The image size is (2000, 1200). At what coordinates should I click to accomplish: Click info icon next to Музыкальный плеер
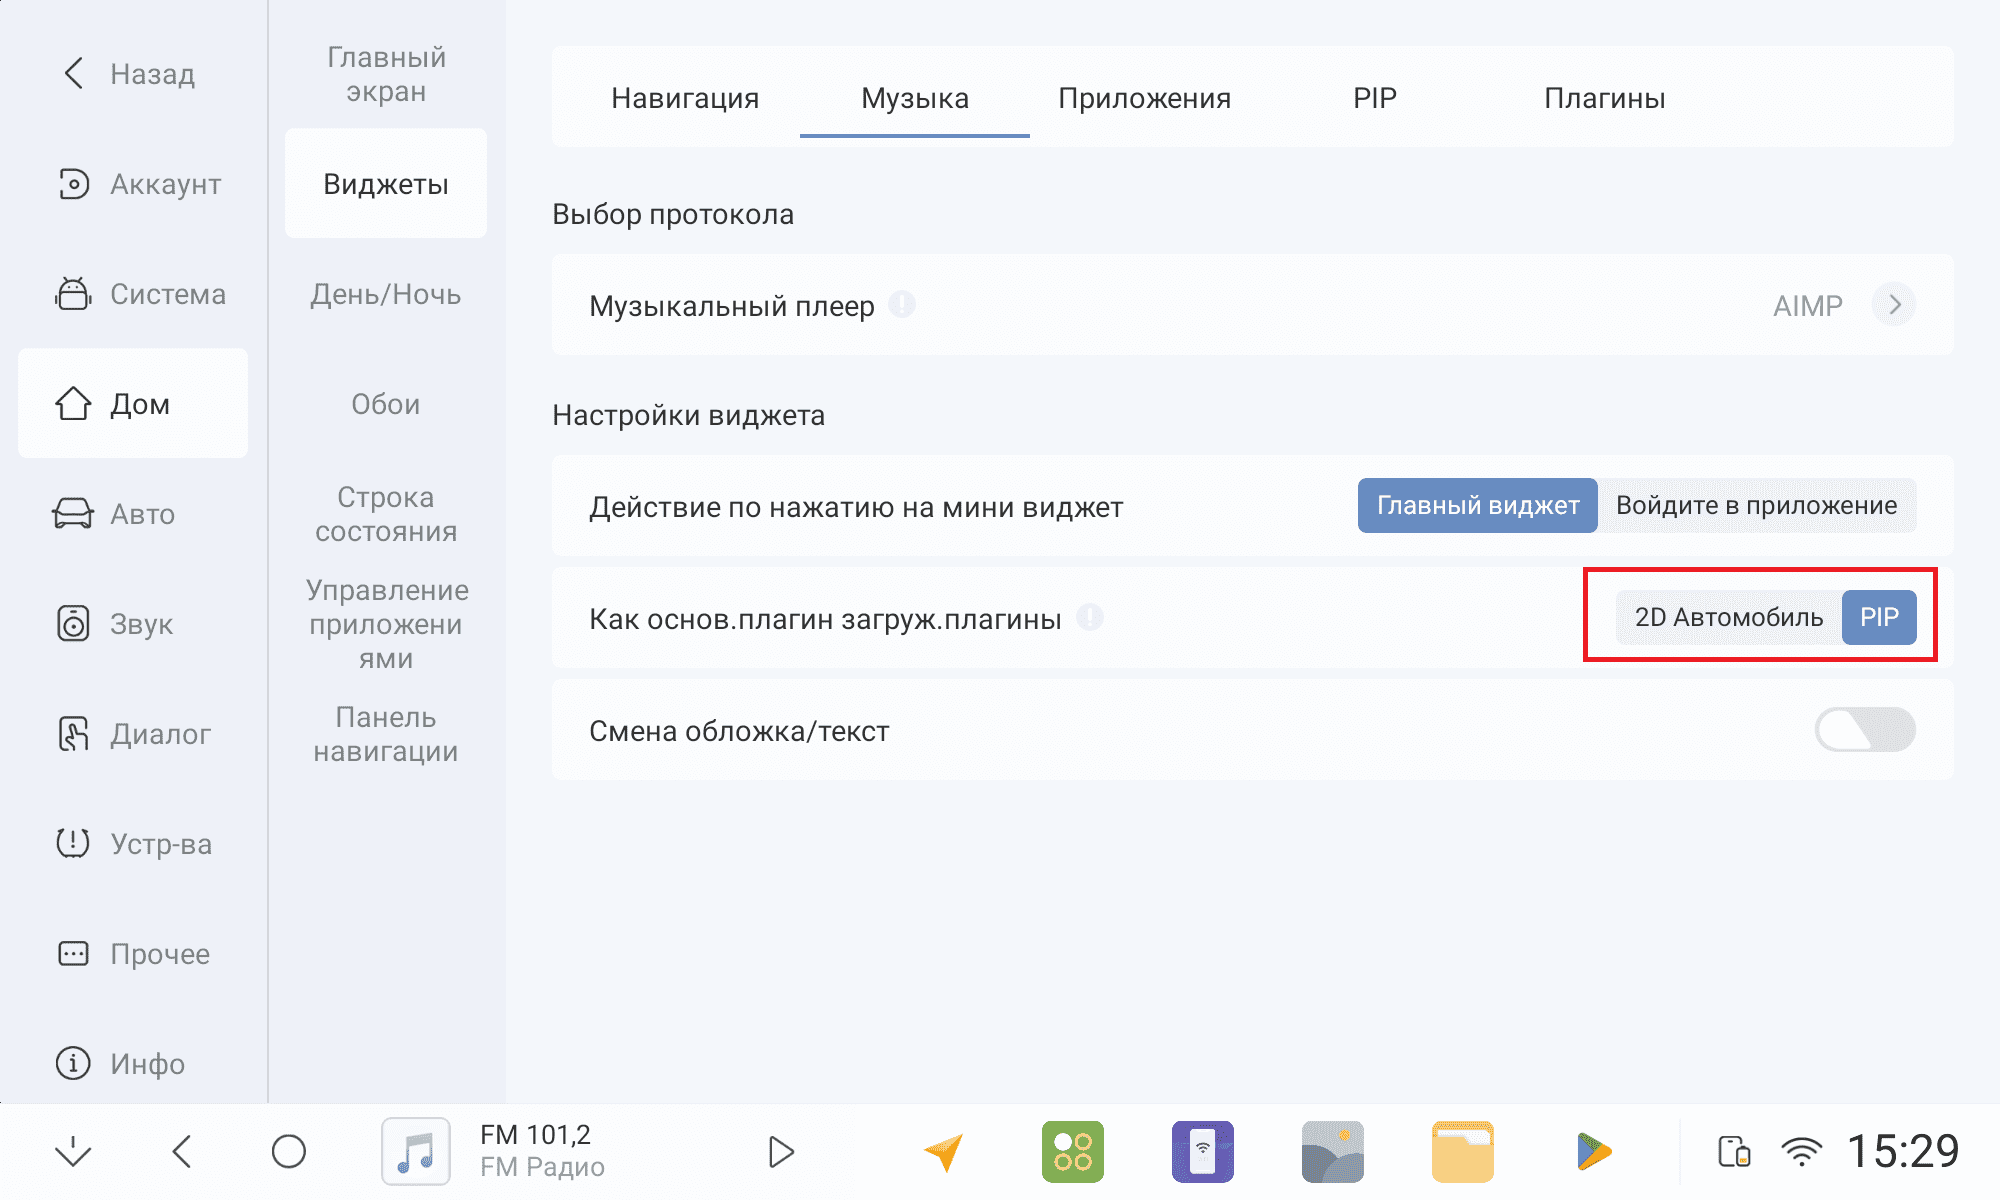coord(902,304)
